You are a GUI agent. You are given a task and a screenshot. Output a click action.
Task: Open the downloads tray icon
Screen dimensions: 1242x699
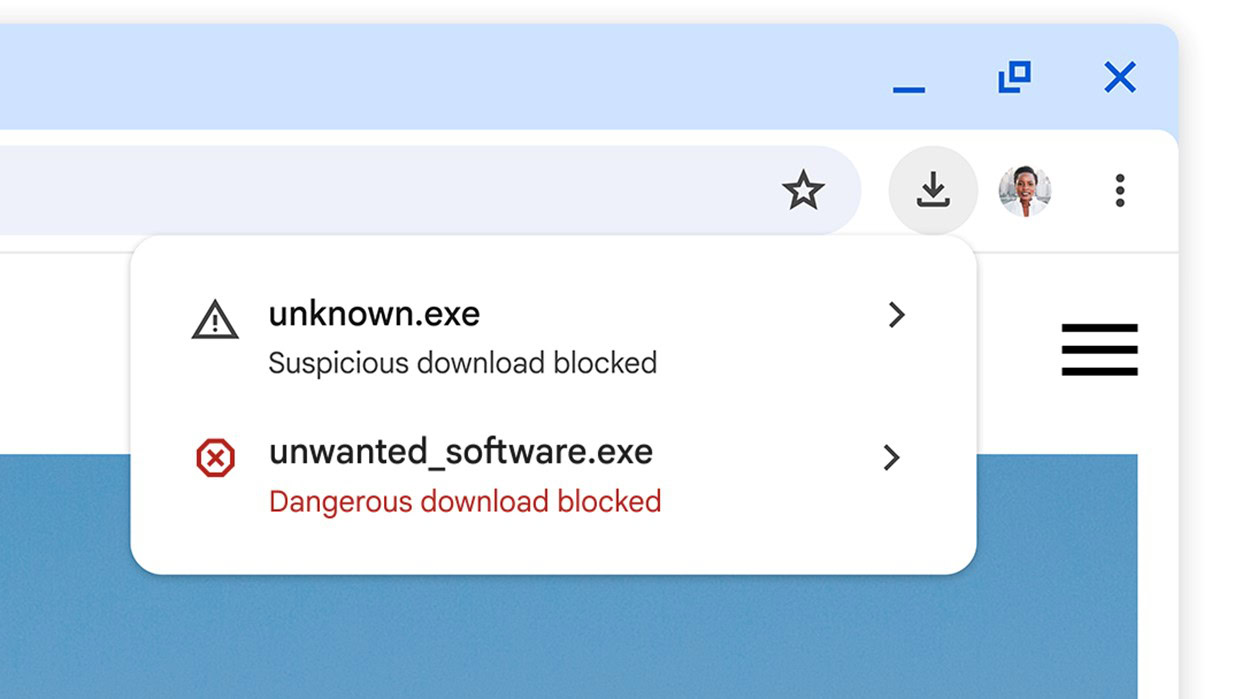pos(932,190)
